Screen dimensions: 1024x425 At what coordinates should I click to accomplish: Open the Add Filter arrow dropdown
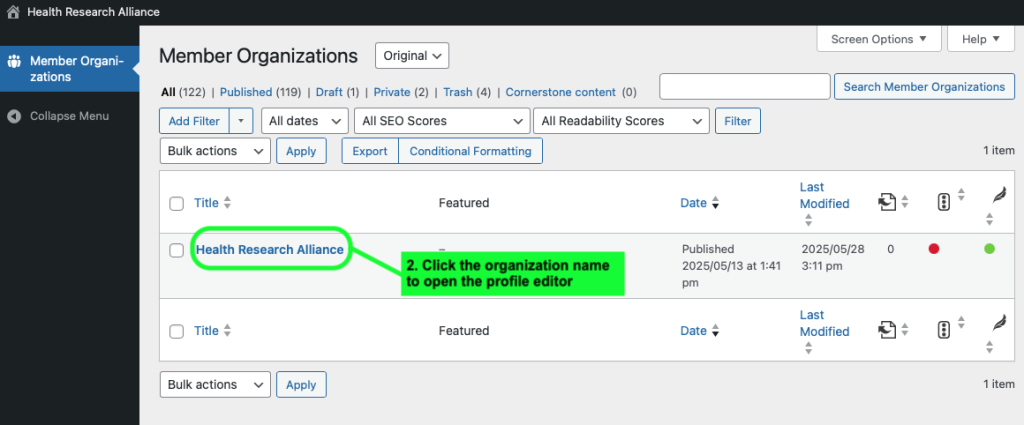[241, 121]
